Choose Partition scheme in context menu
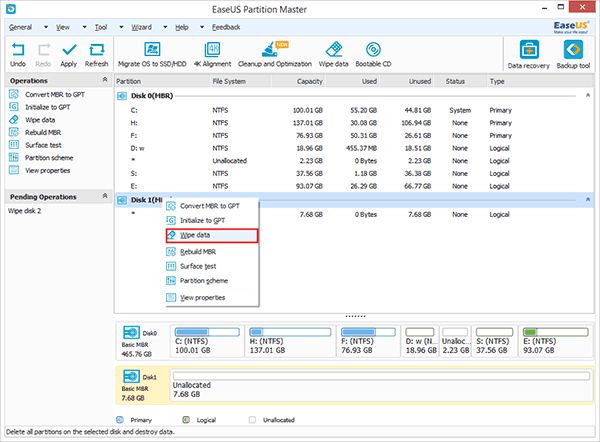 click(x=212, y=281)
